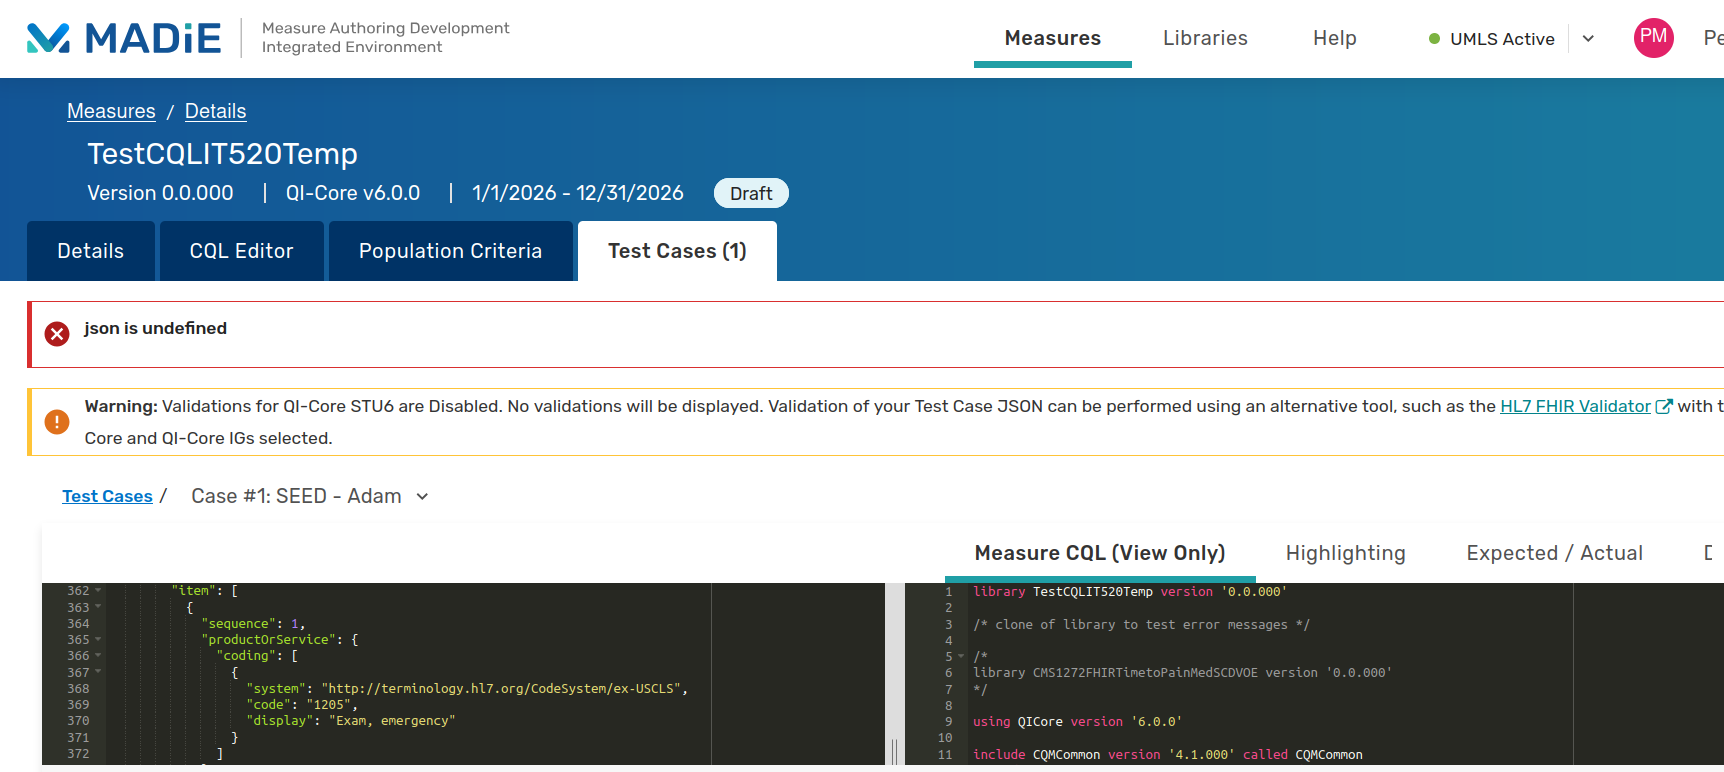The image size is (1724, 772).
Task: Click the MADiE logo
Action: click(124, 38)
